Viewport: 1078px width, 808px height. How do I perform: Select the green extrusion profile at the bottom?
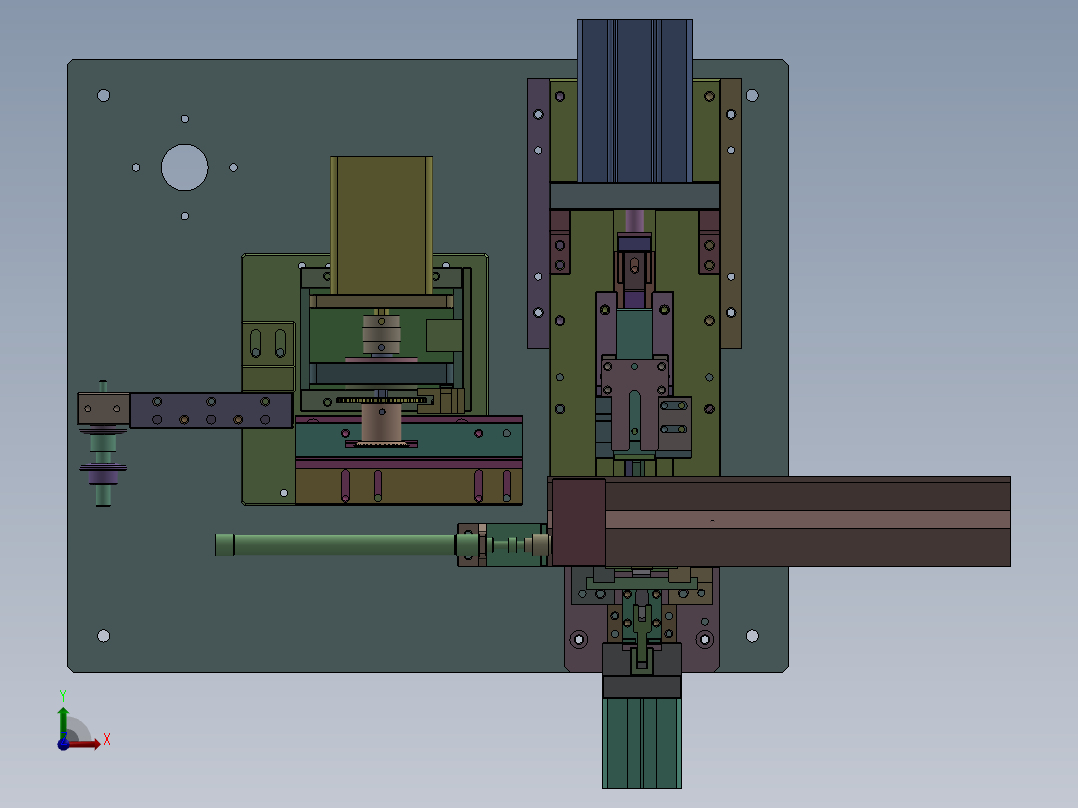(x=642, y=743)
